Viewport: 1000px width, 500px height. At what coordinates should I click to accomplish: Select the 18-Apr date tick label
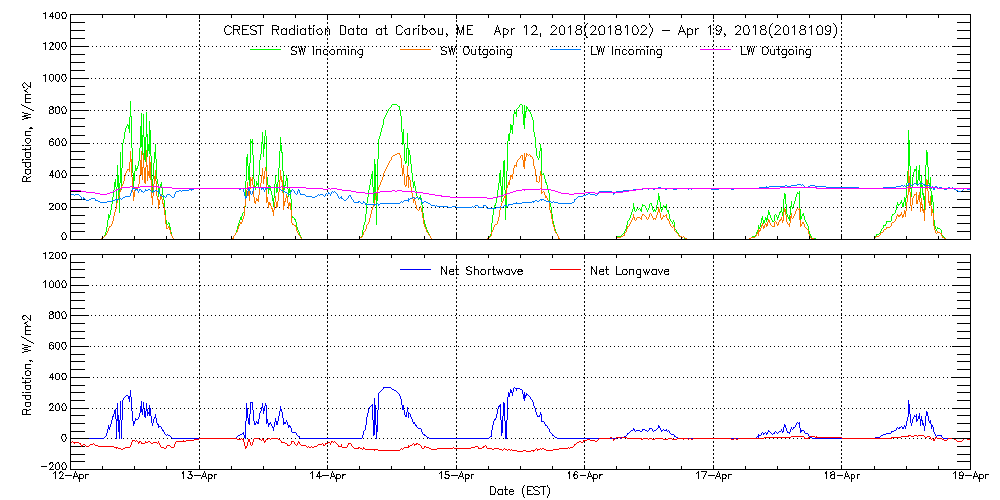point(842,477)
